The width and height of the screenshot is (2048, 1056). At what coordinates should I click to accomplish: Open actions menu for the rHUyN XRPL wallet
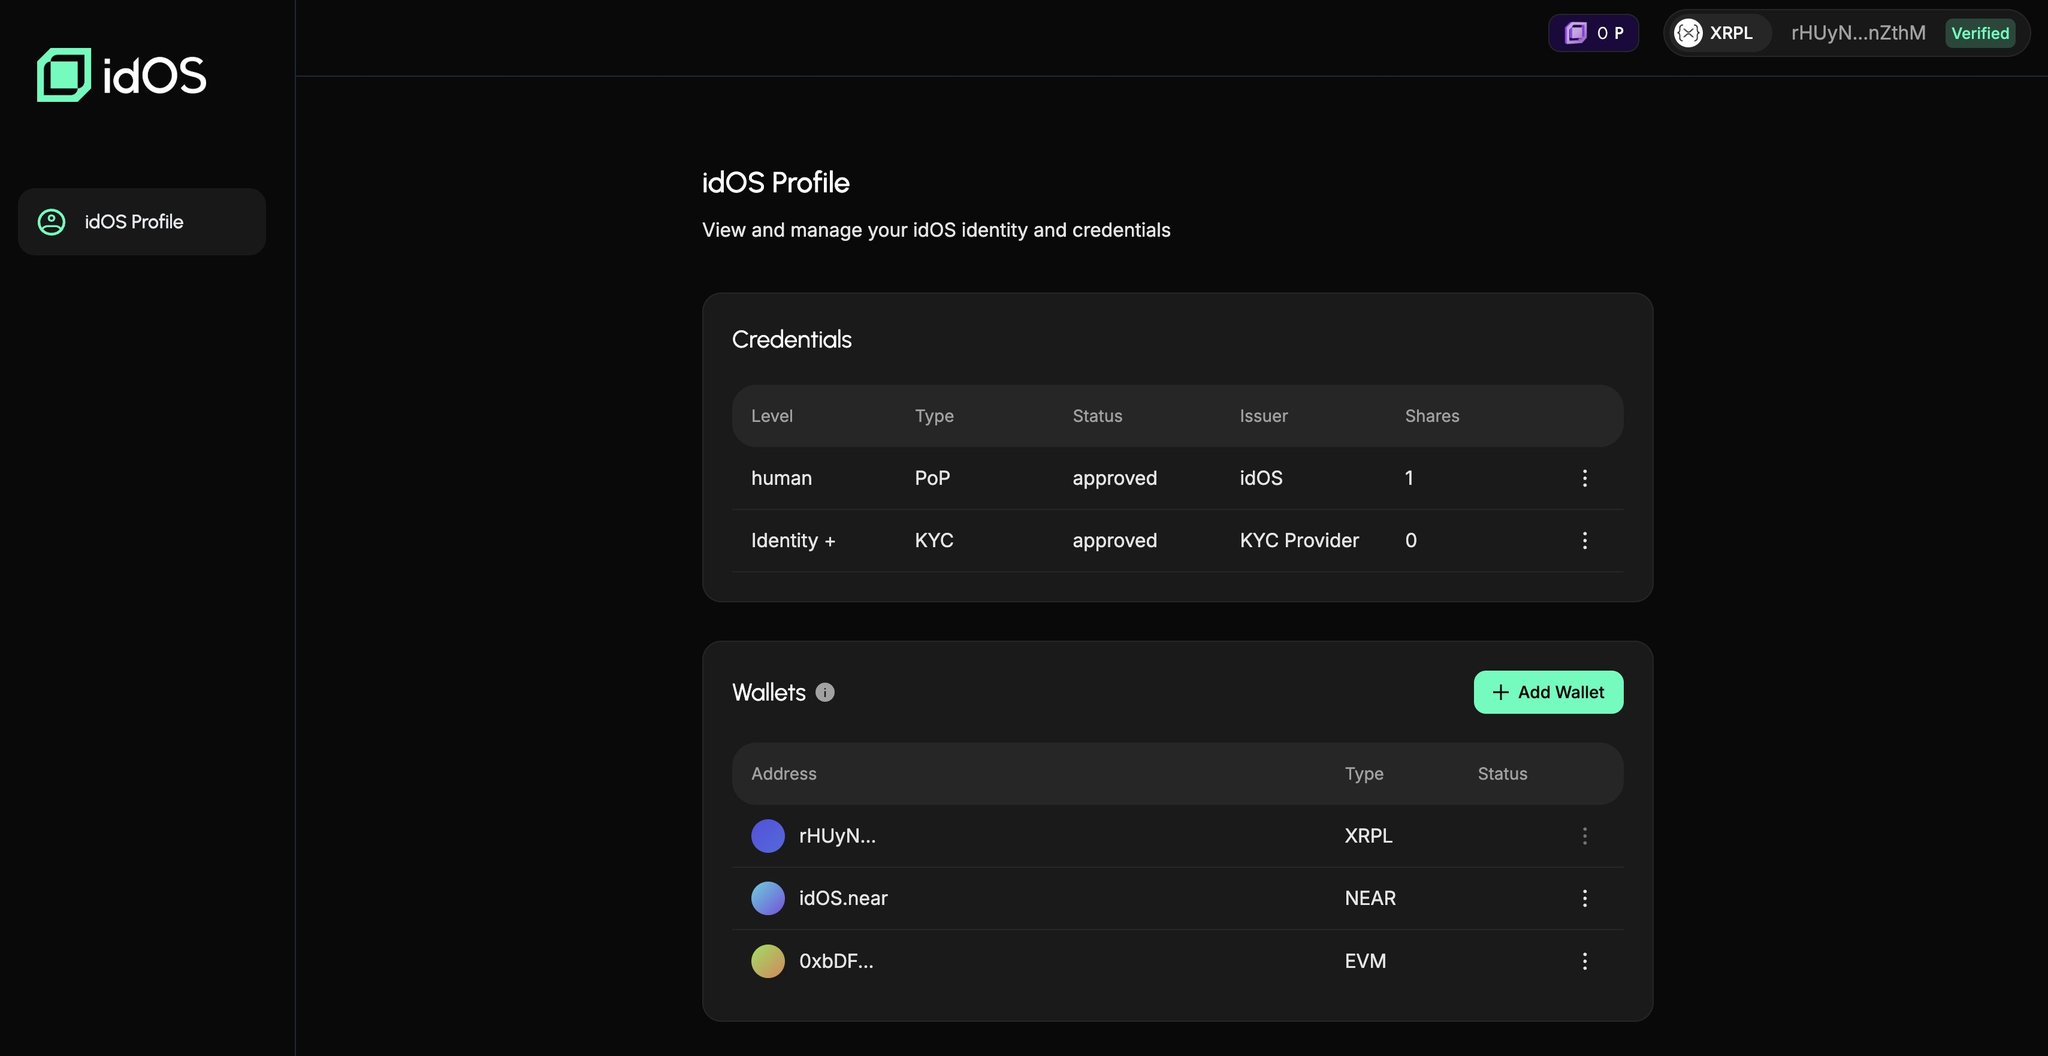click(x=1584, y=836)
